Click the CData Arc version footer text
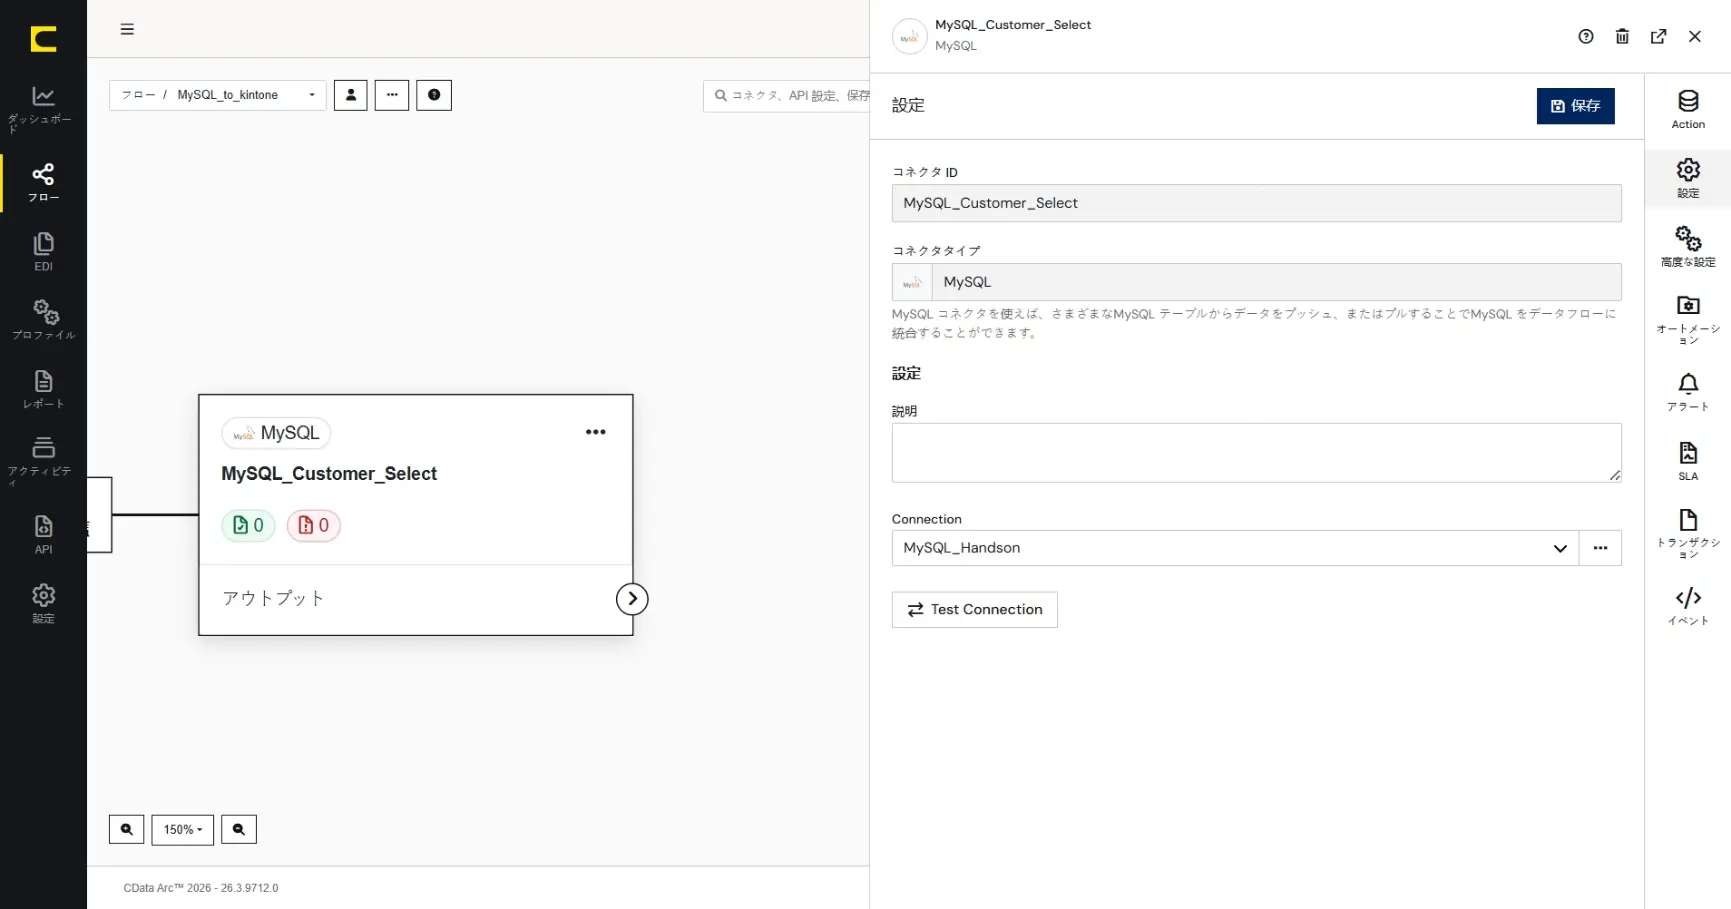Viewport: 1731px width, 909px height. [x=201, y=888]
